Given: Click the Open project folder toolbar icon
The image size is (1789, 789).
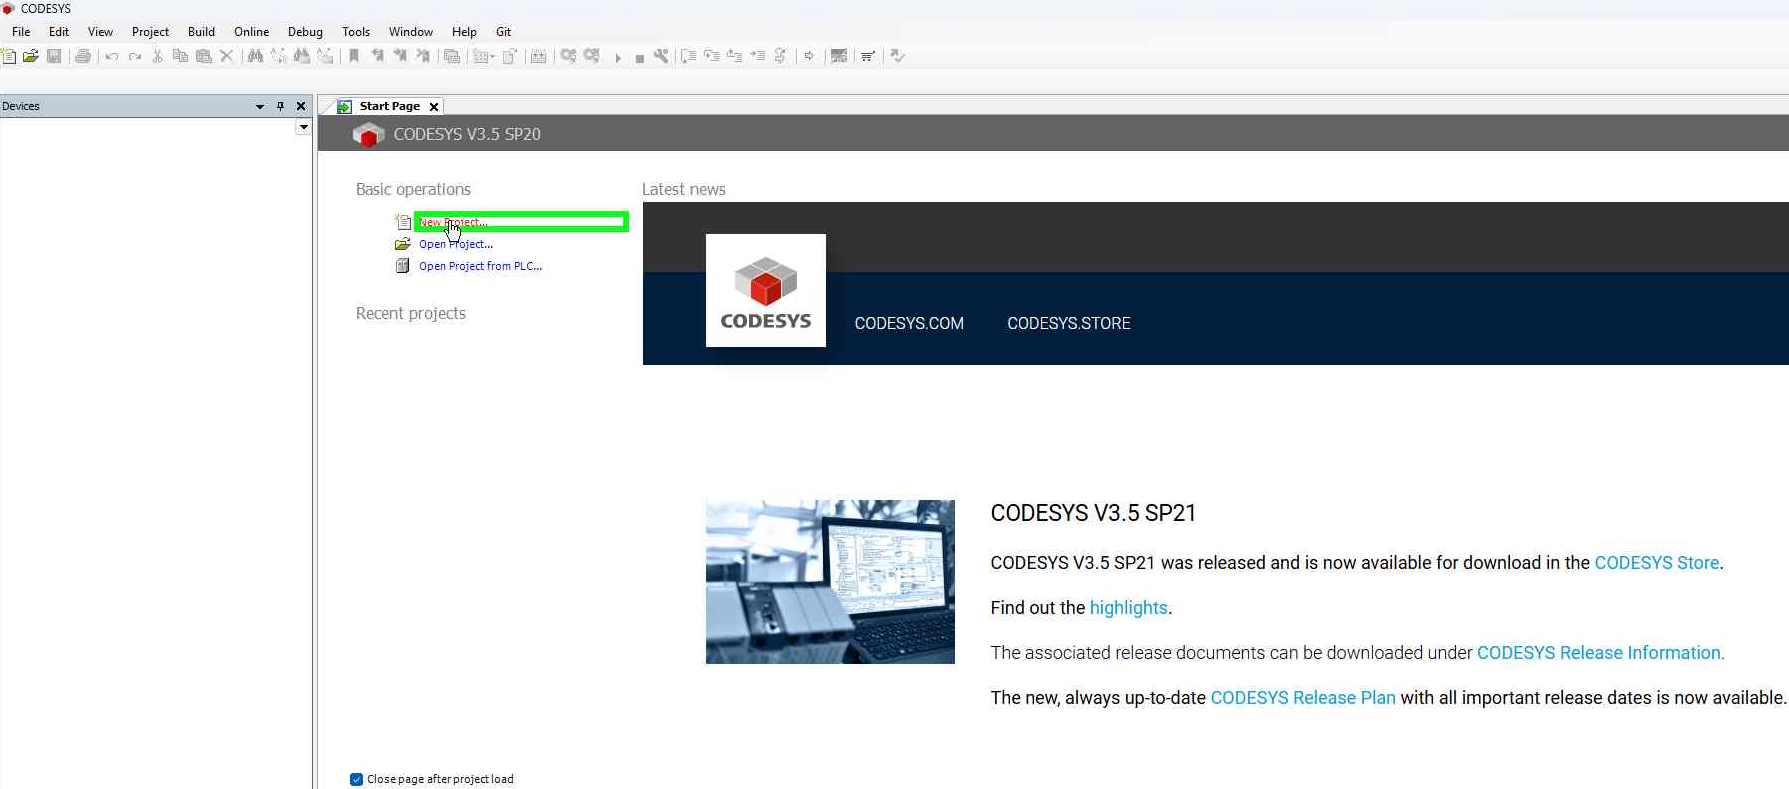Looking at the screenshot, I should [x=31, y=56].
